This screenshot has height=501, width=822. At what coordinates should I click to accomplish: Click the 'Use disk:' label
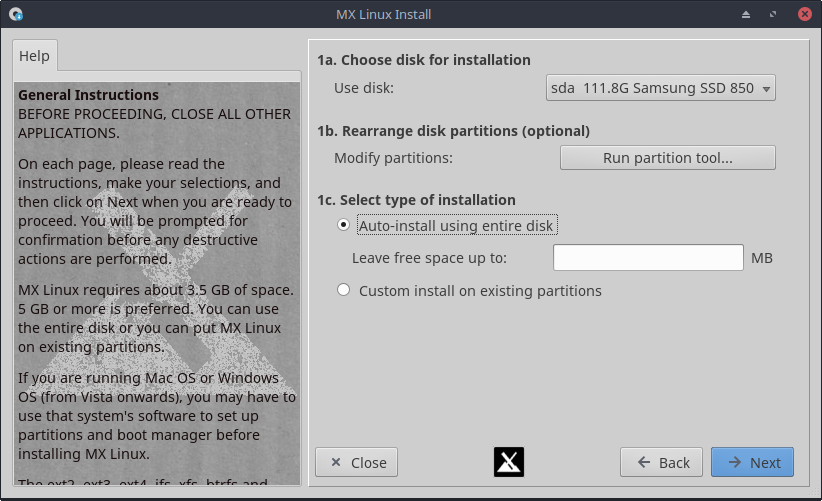364,88
